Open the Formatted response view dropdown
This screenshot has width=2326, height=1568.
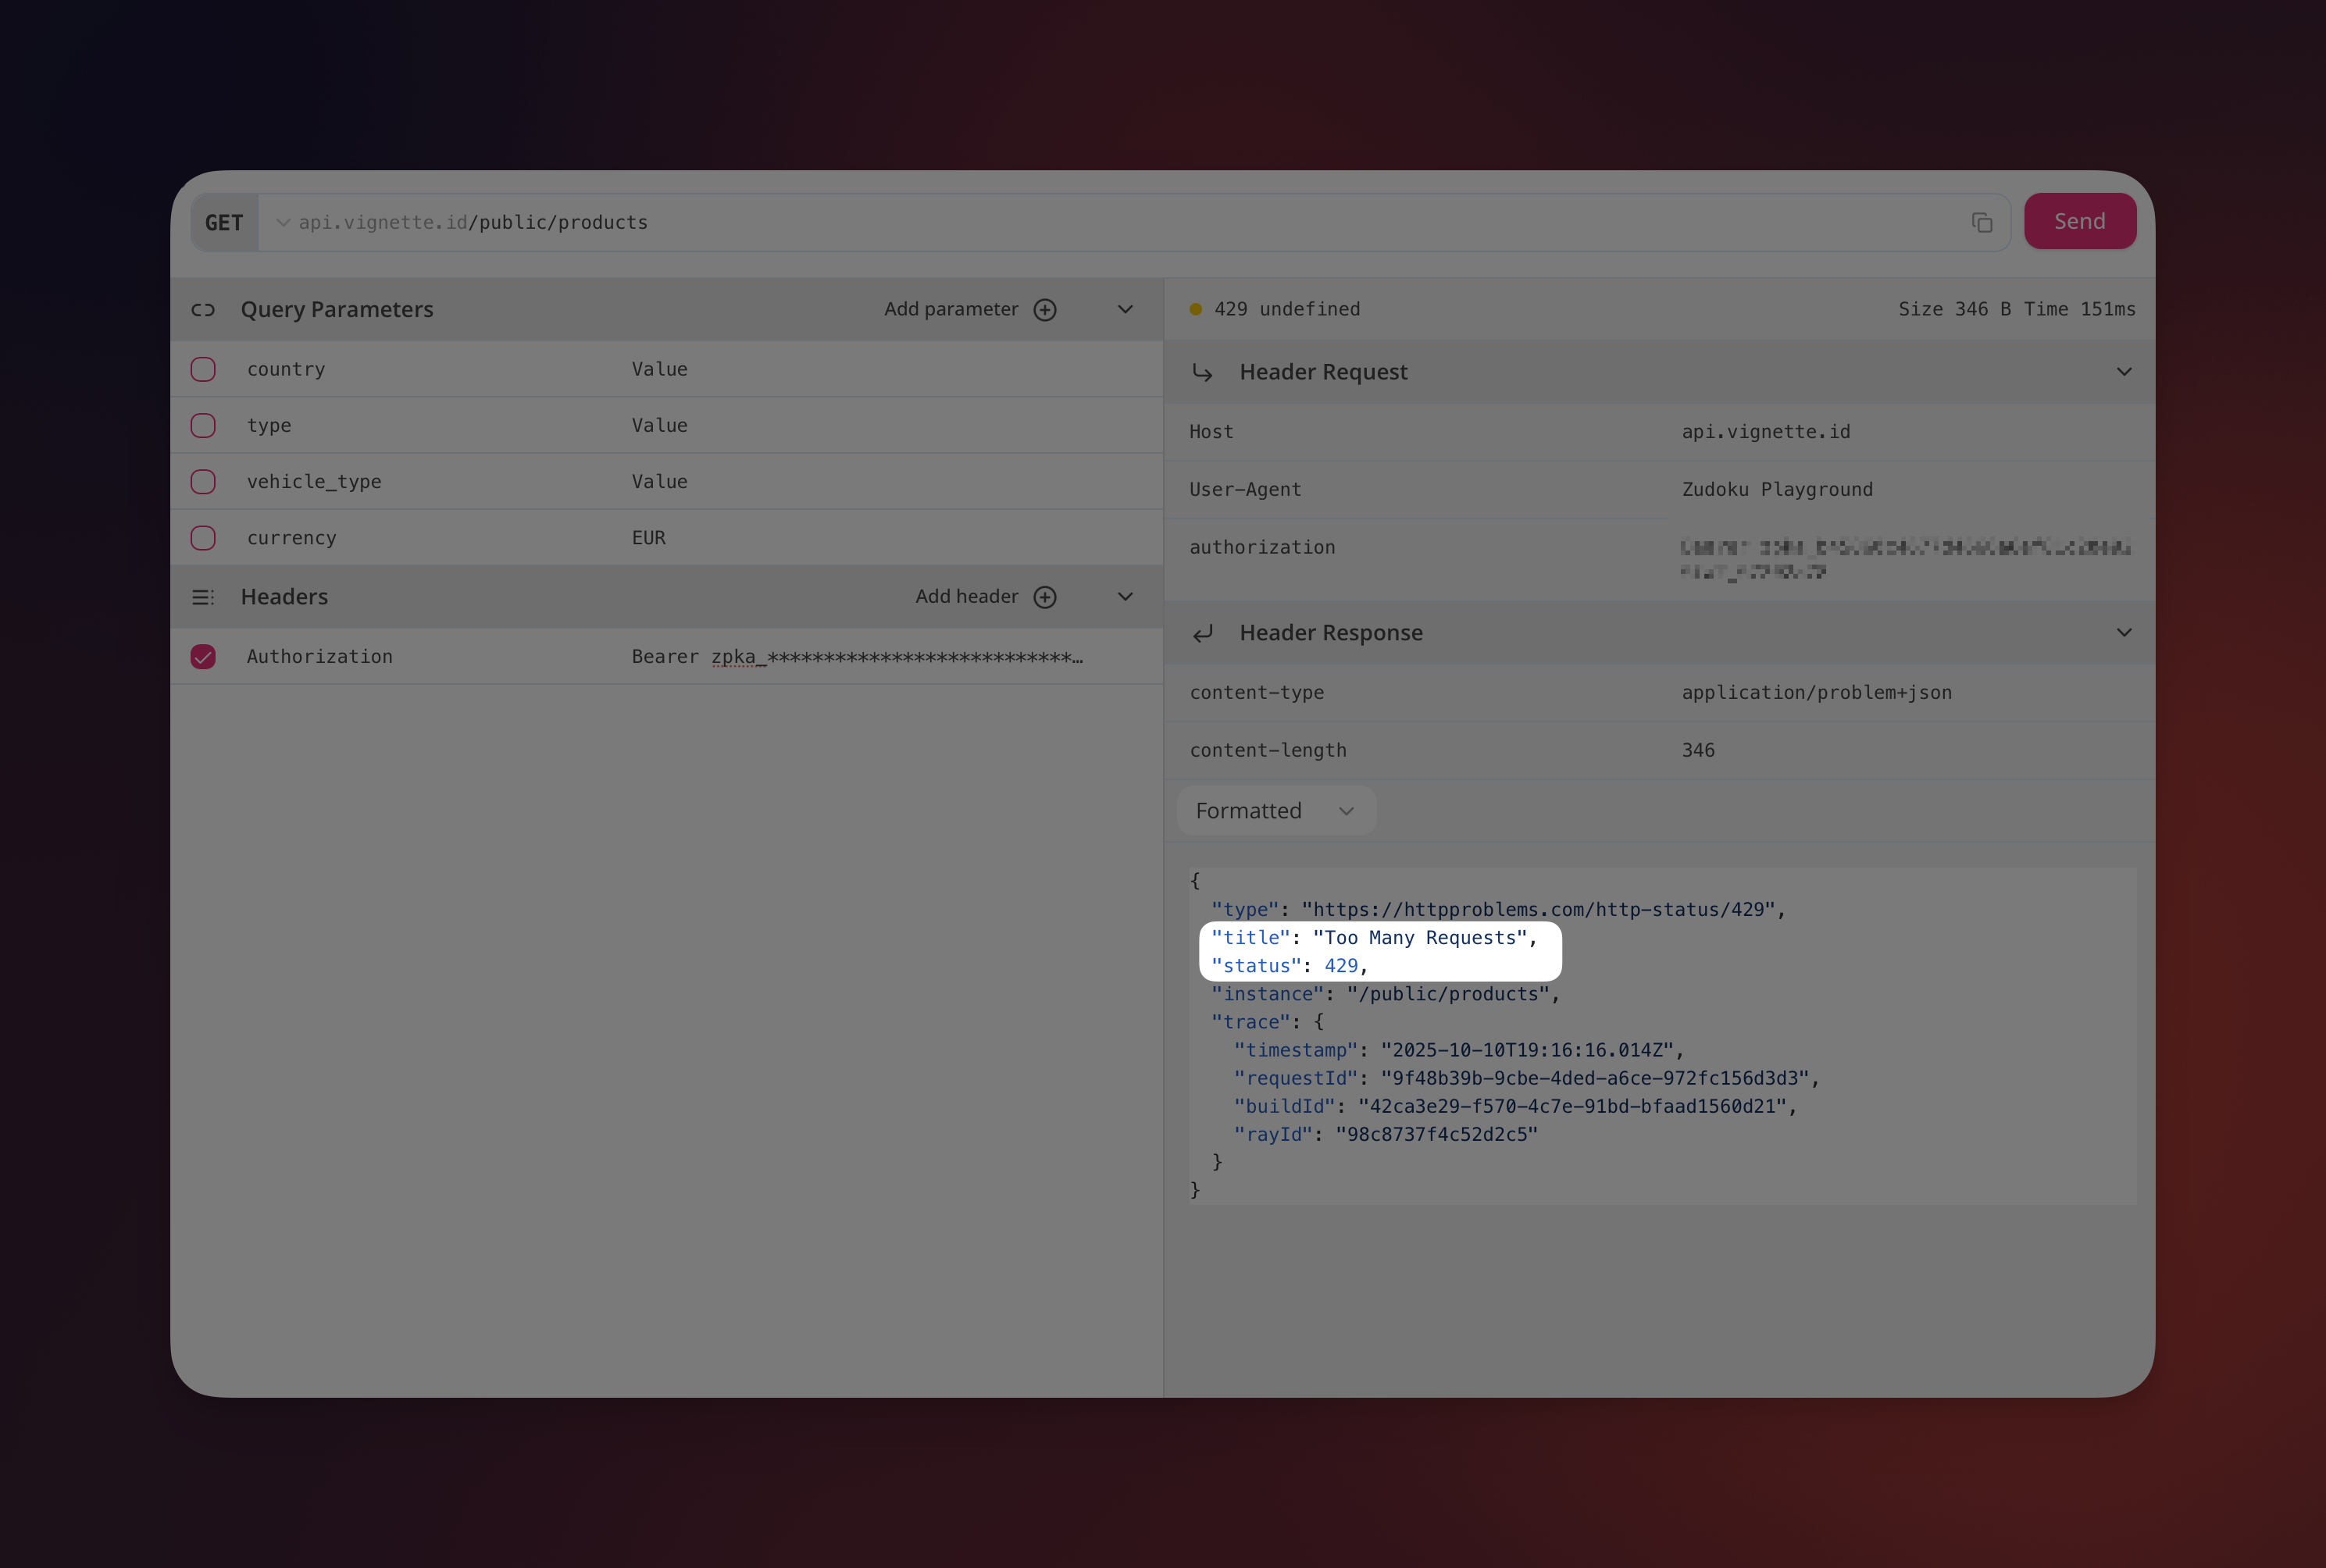[1275, 811]
